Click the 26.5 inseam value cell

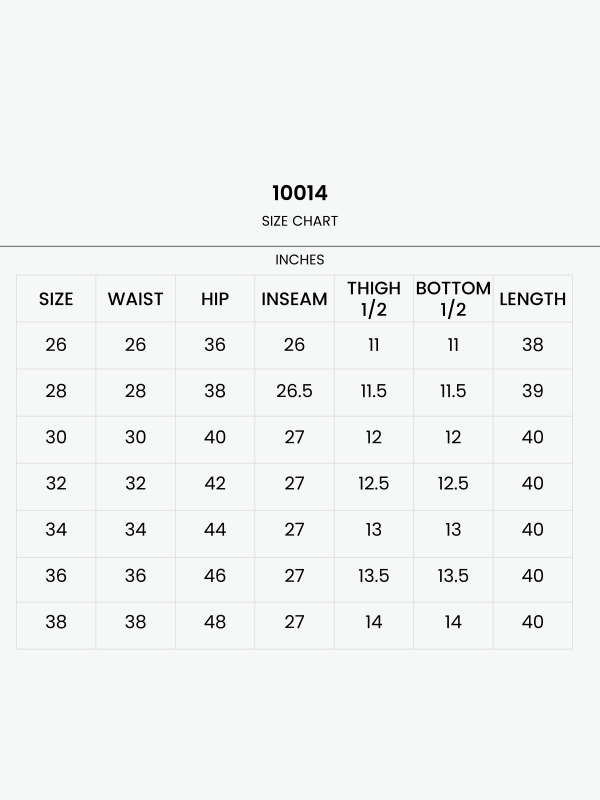[294, 391]
